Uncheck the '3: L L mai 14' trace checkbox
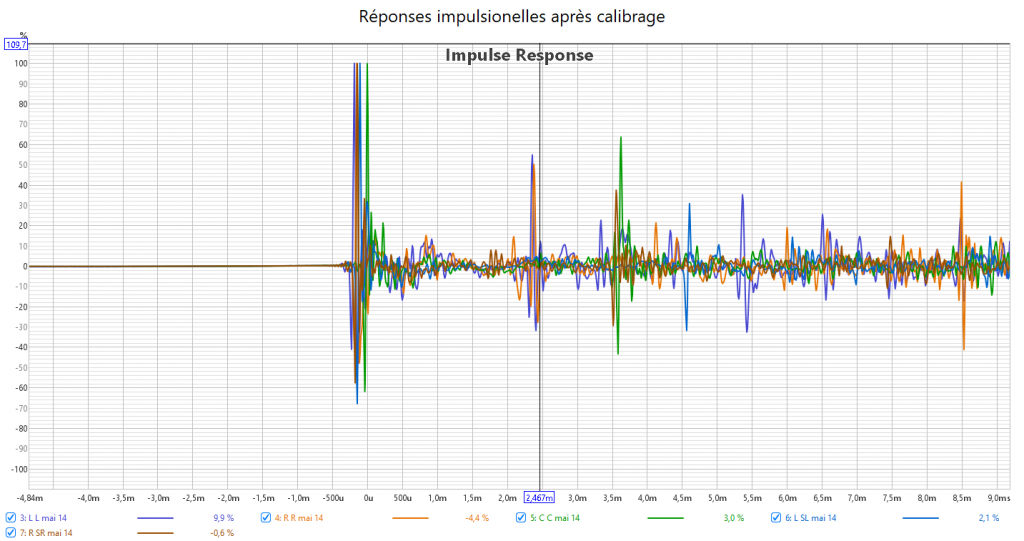This screenshot has height=541, width=1024. pos(11,518)
